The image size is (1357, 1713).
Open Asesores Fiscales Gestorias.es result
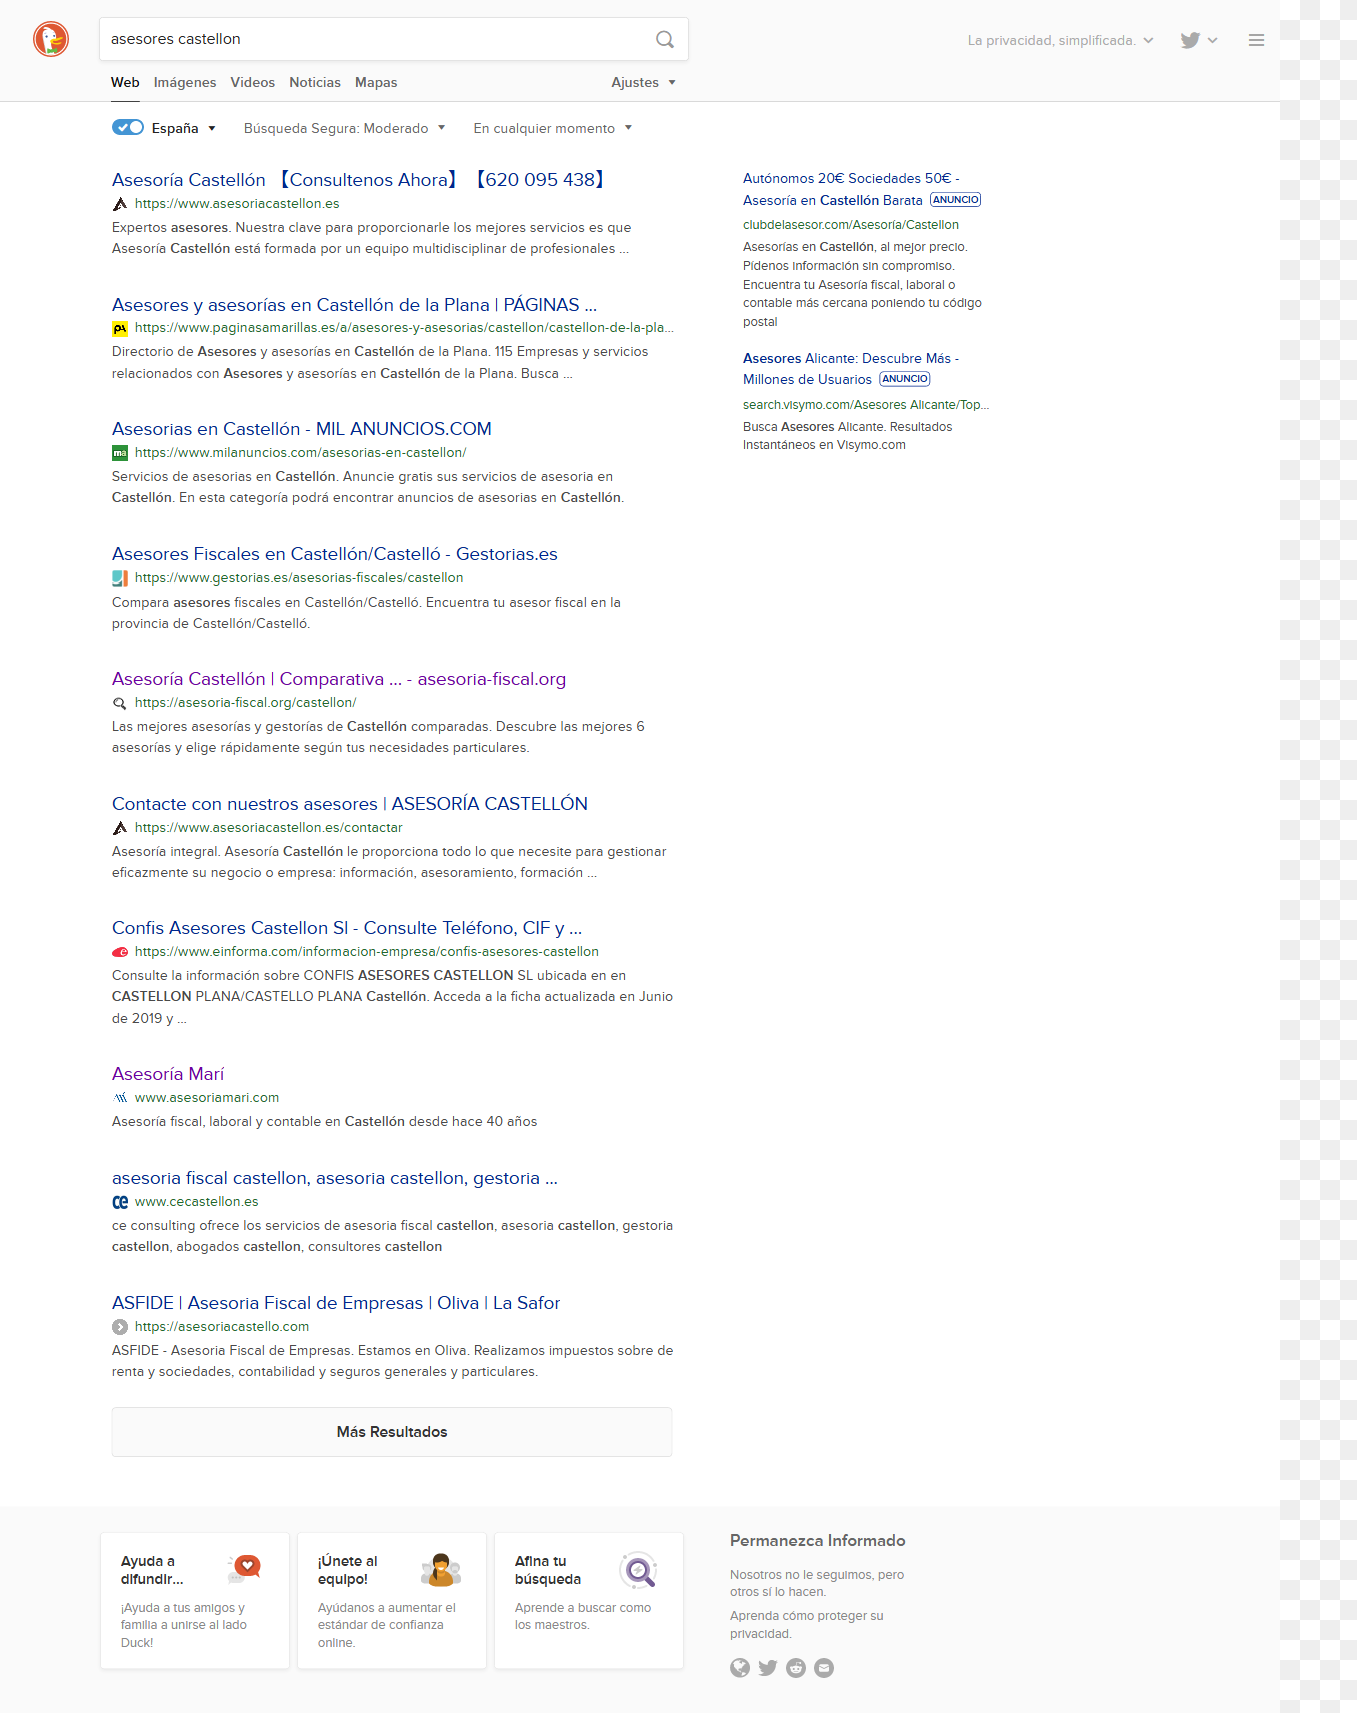(x=335, y=554)
